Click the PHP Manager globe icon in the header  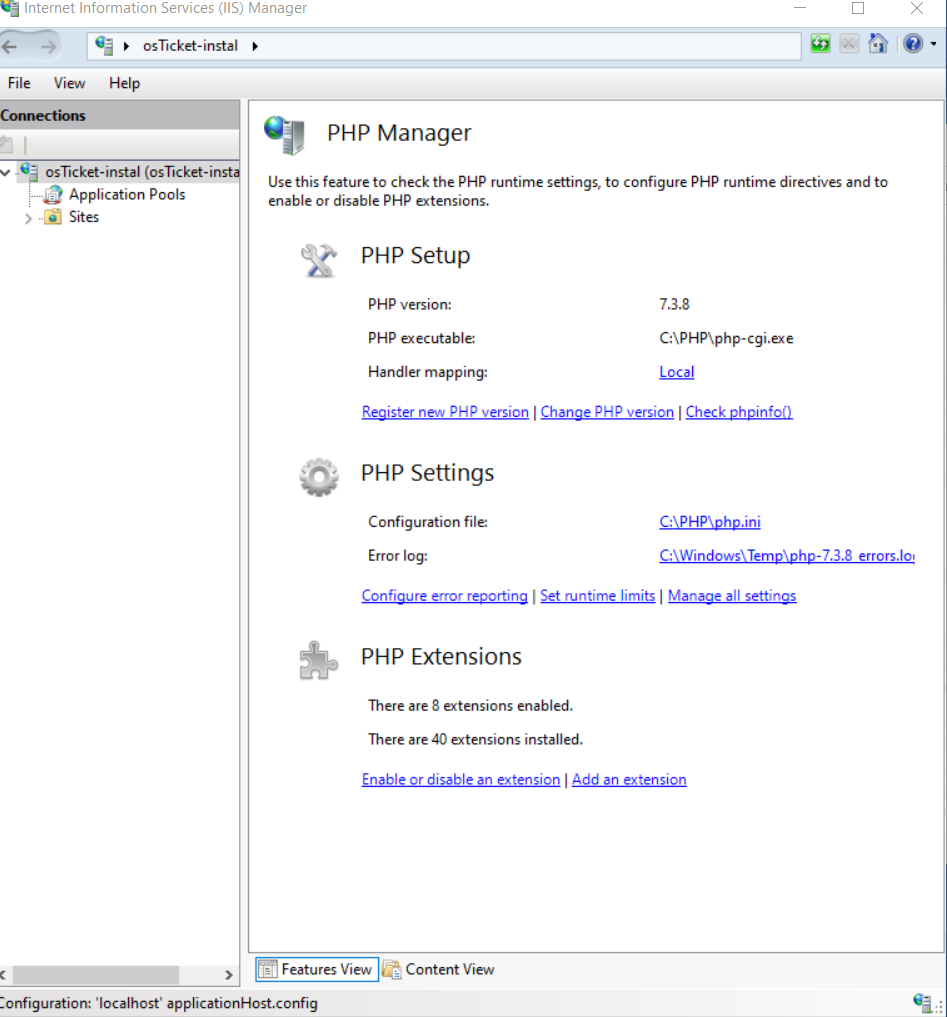(x=287, y=133)
